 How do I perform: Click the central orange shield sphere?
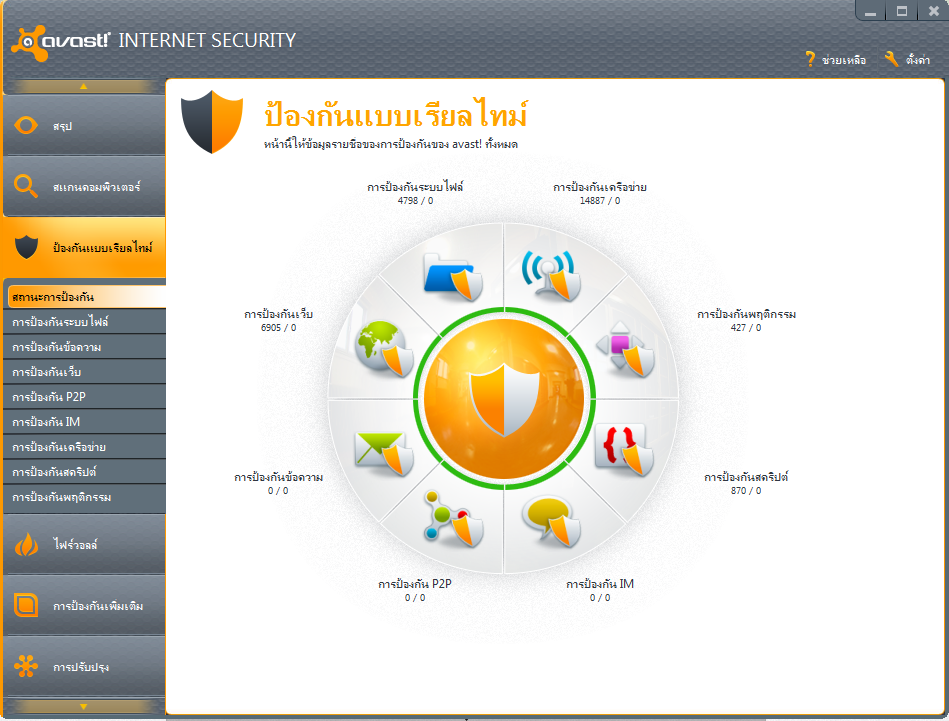[504, 398]
